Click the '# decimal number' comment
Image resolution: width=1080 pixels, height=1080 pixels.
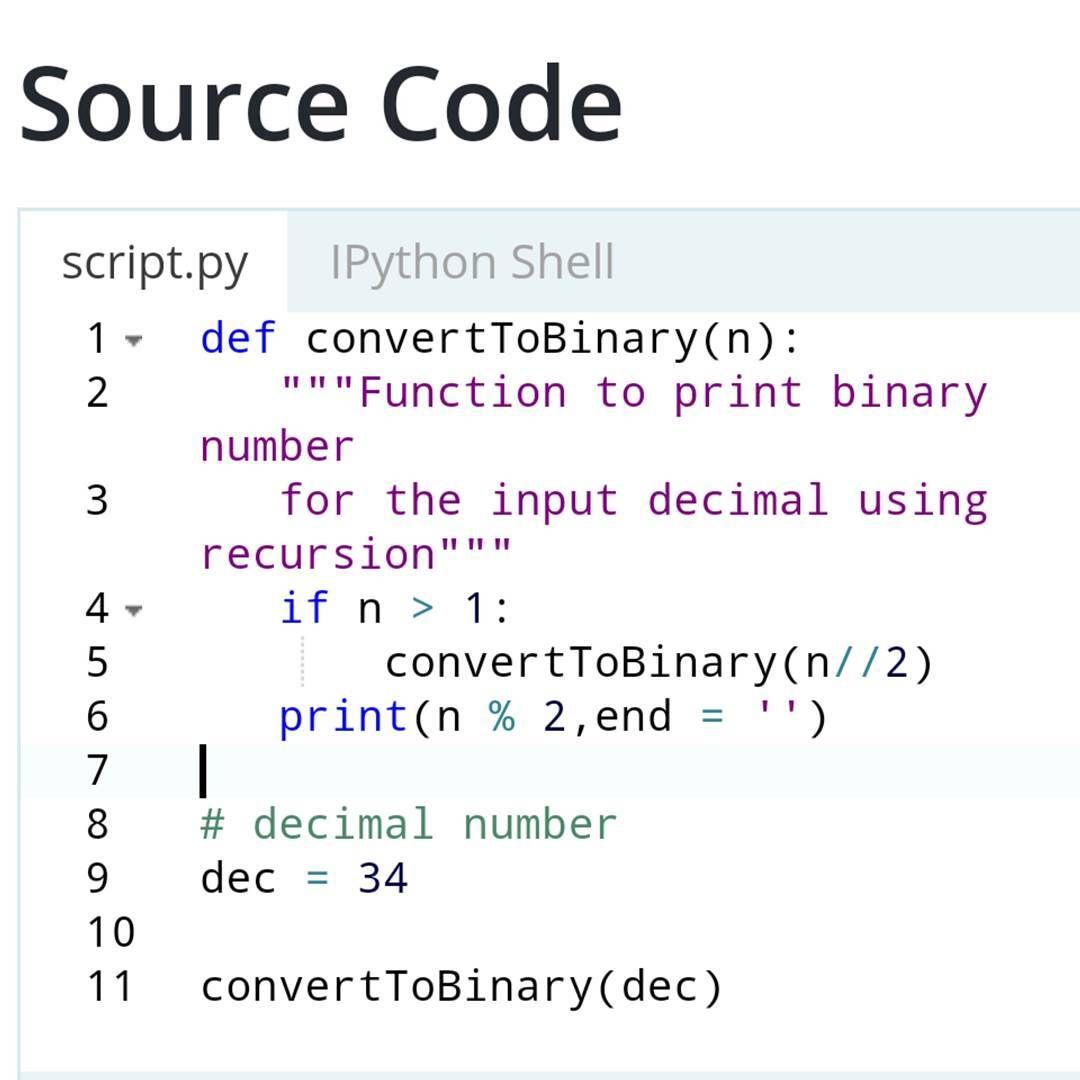click(408, 824)
